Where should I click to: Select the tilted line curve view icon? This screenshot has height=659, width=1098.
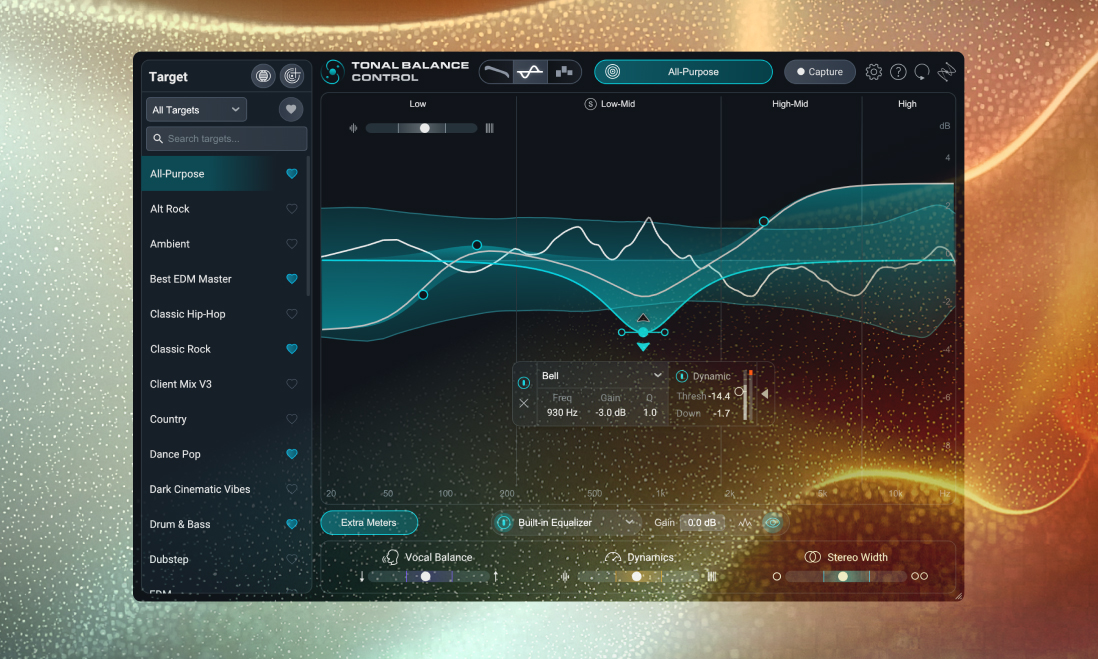pyautogui.click(x=496, y=71)
